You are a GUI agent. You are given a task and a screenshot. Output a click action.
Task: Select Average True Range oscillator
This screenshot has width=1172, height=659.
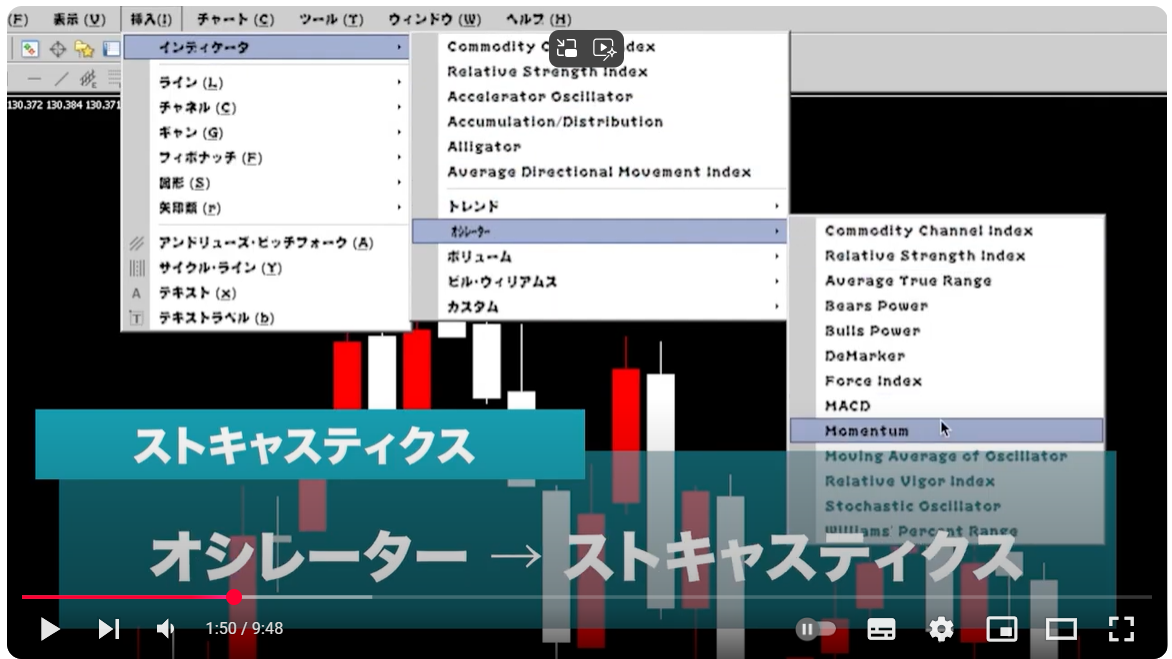pyautogui.click(x=908, y=281)
